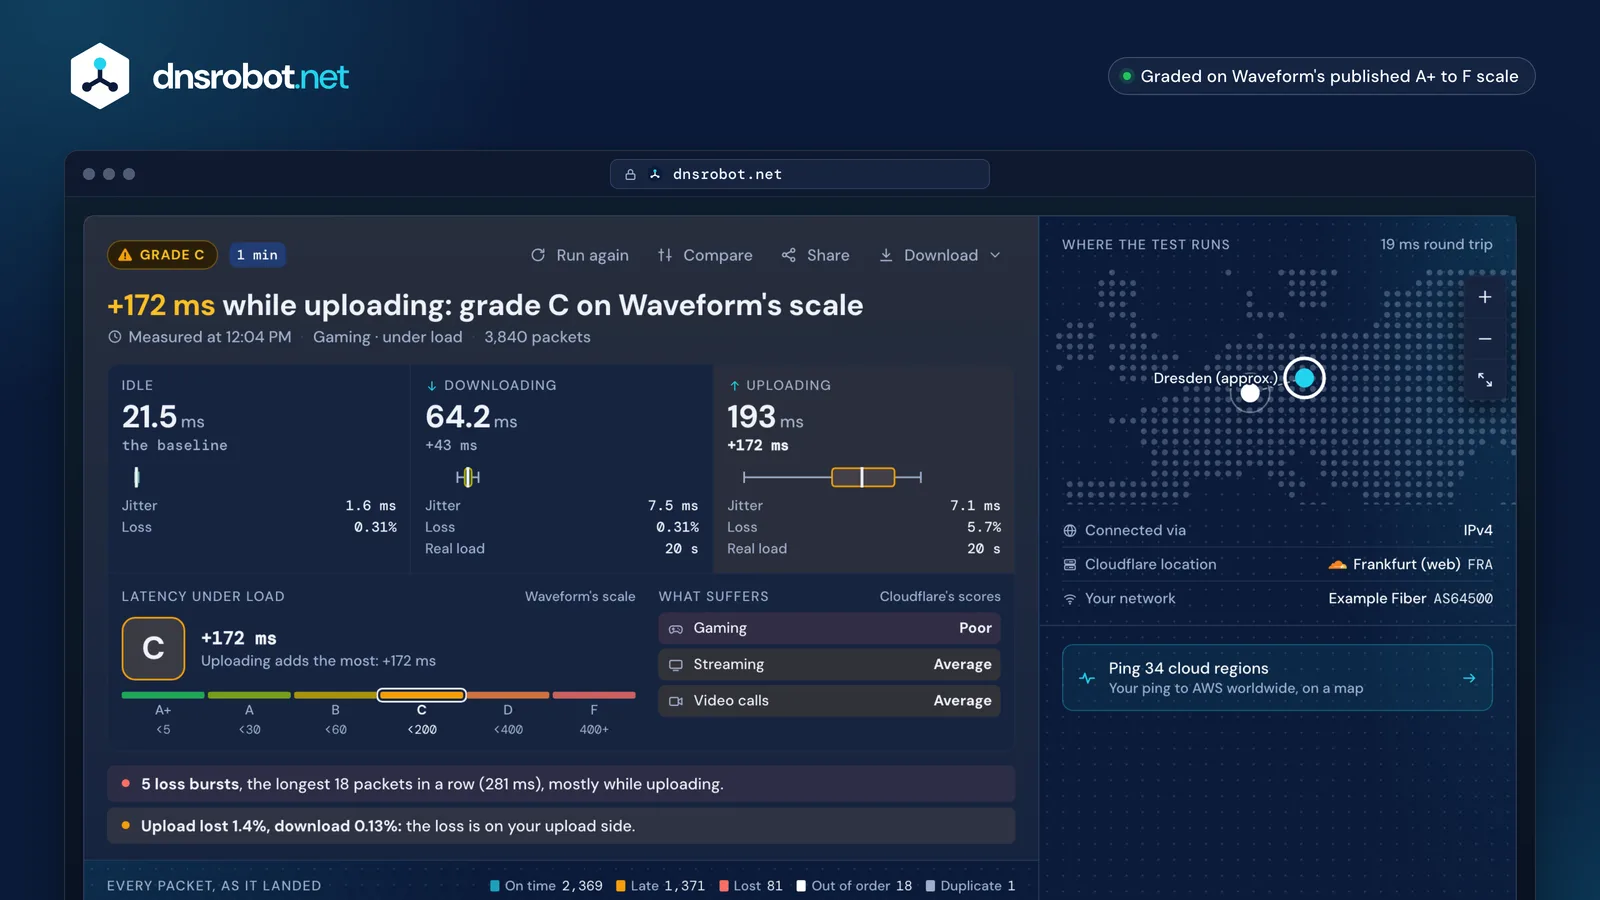Click the download arrow icon
Viewport: 1600px width, 900px height.
(886, 255)
